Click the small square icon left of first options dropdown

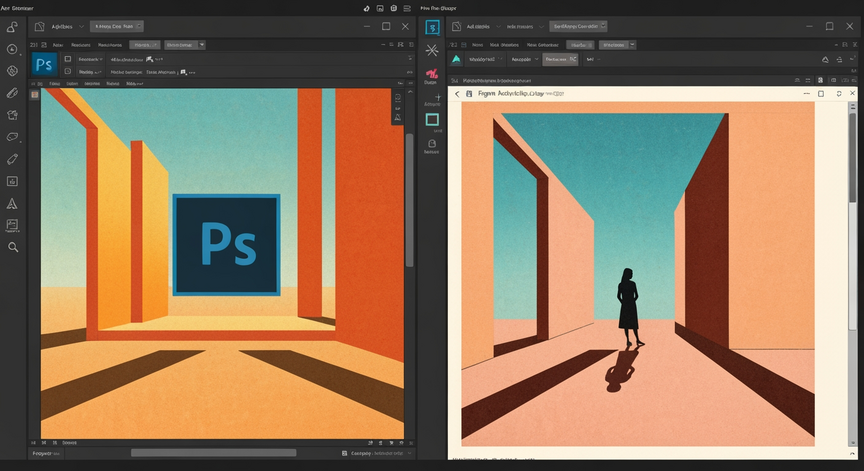[x=68, y=59]
